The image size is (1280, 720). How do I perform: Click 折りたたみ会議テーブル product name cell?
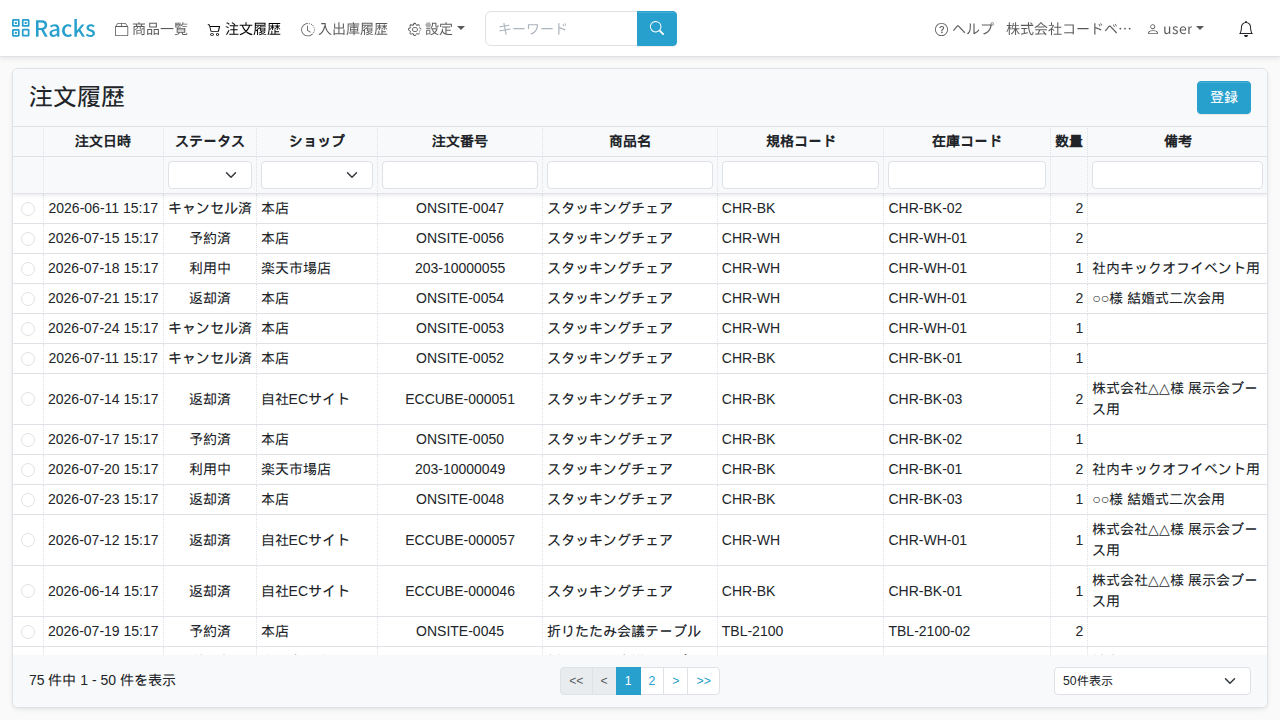coord(630,631)
